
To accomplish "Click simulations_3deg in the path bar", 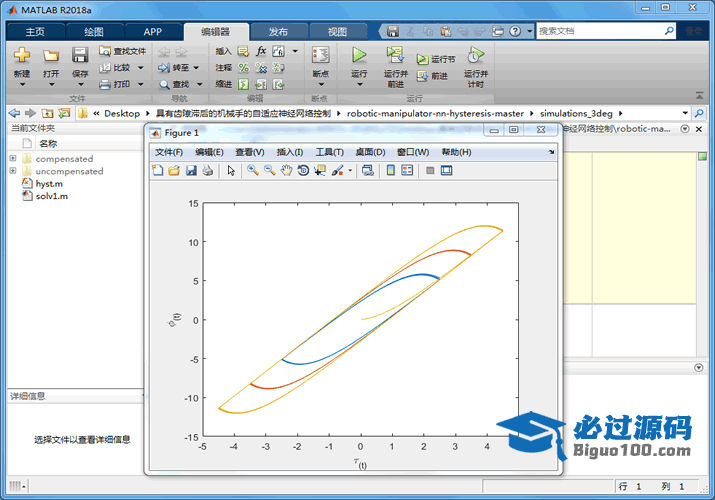I will tap(576, 113).
